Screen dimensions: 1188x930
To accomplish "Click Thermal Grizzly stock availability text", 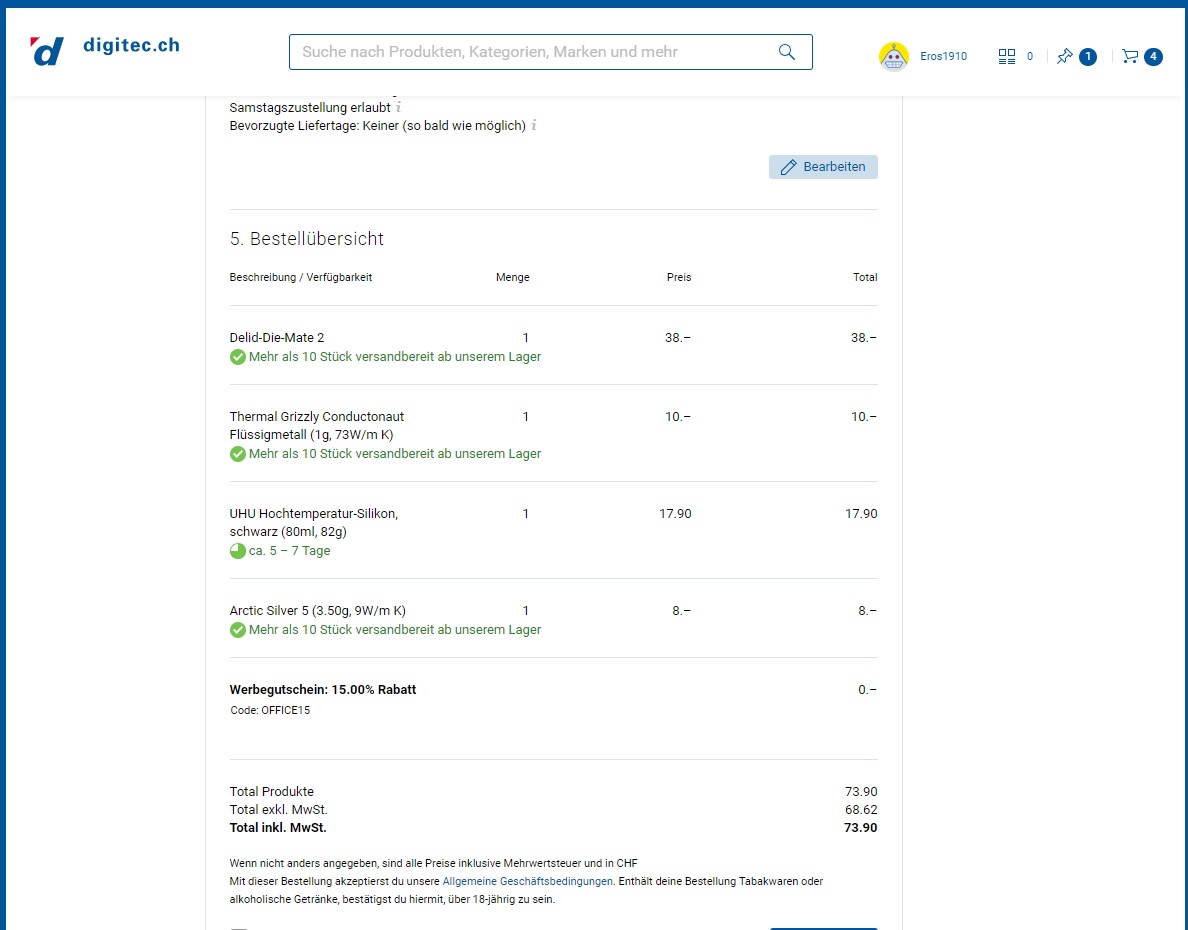I will (x=395, y=454).
